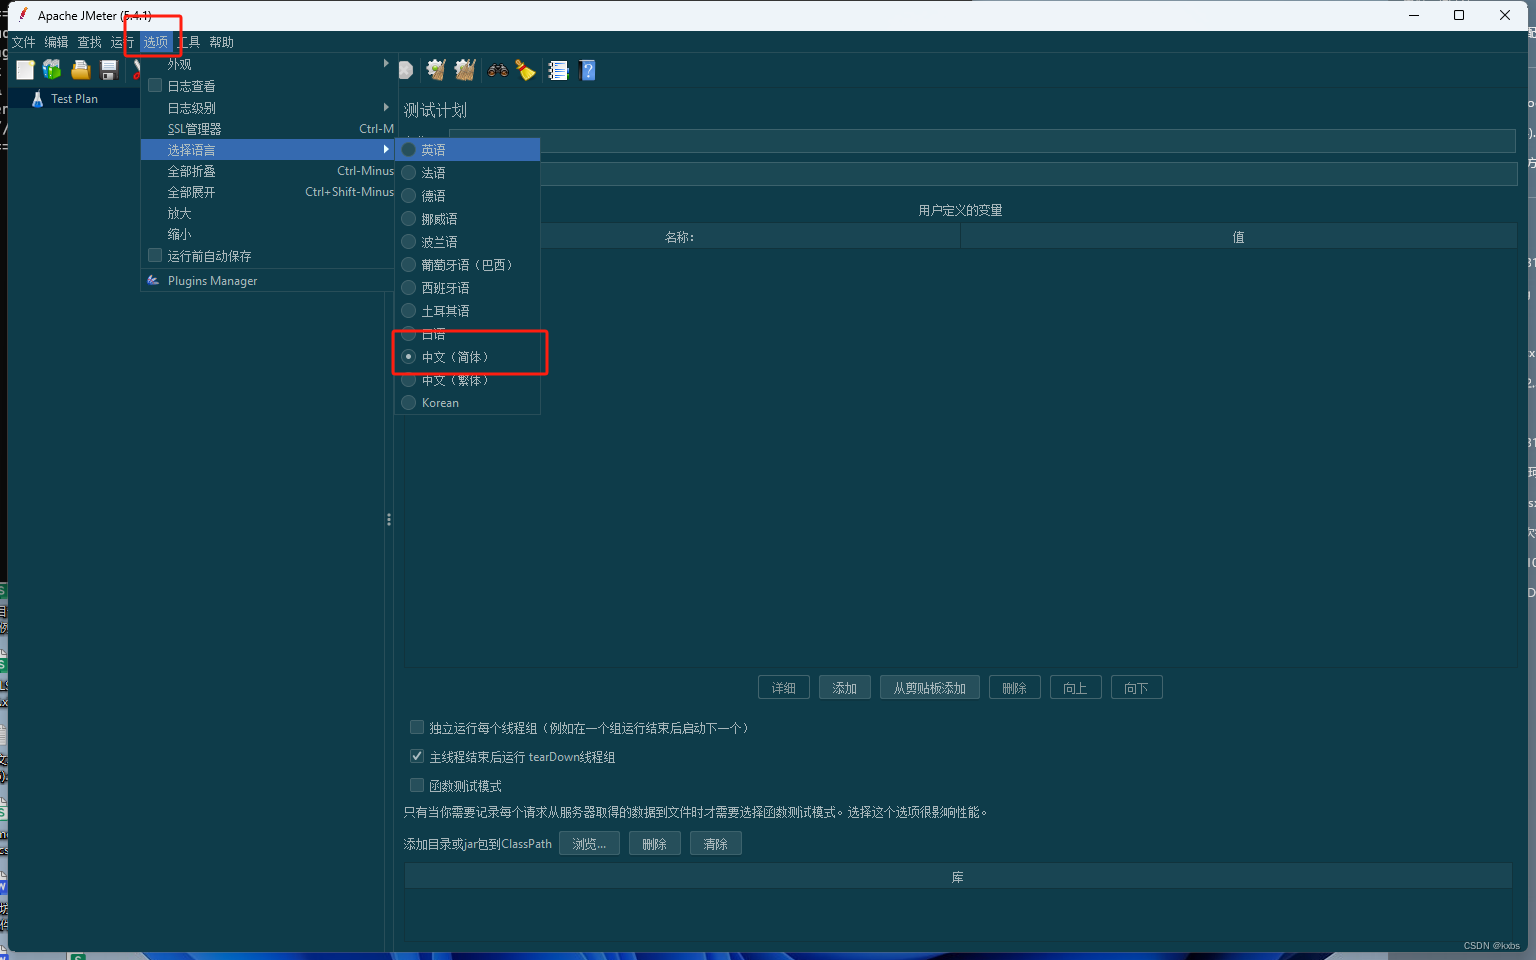Open the 编辑 menu
Image resolution: width=1536 pixels, height=960 pixels.
(x=56, y=42)
